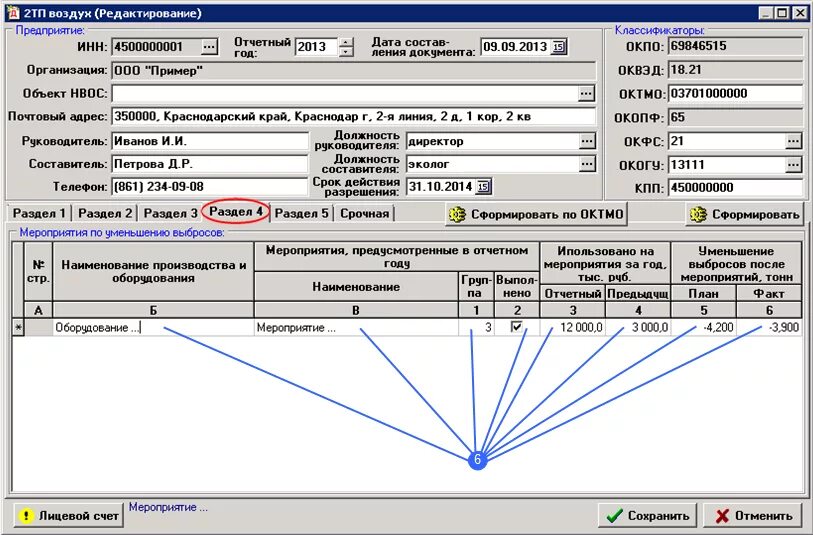Screen dimensions: 813x535
Task: Select the План cell -4,200
Action: pos(704,327)
